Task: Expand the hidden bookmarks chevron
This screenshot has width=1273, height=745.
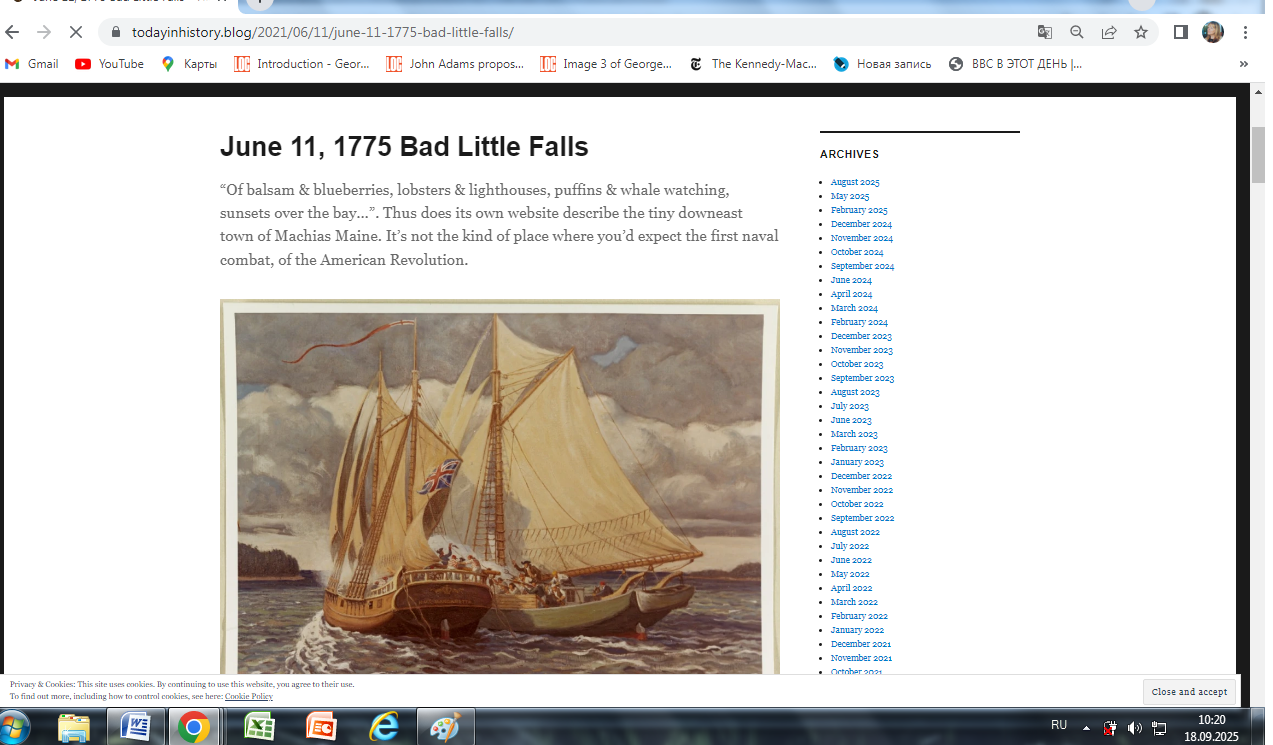Action: pyautogui.click(x=1244, y=64)
